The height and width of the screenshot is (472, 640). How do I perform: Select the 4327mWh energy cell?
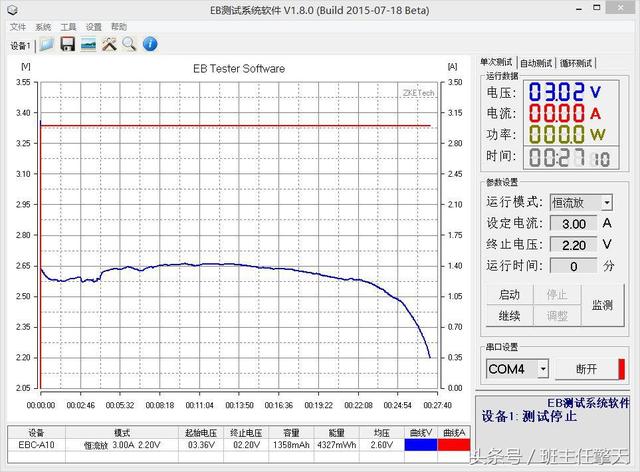[337, 445]
